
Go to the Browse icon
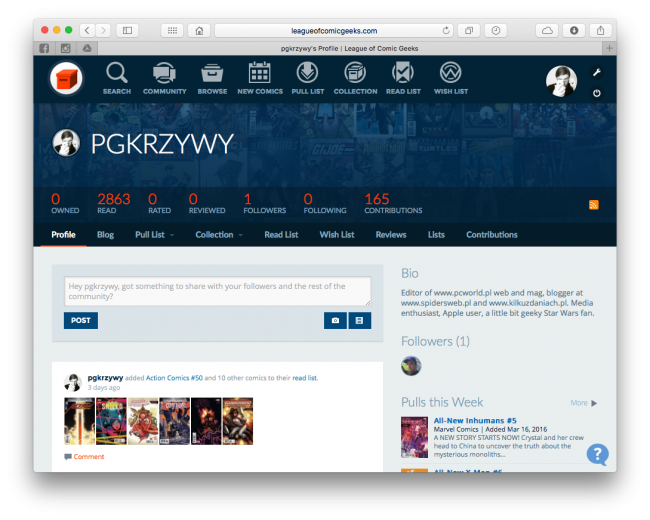(x=212, y=78)
